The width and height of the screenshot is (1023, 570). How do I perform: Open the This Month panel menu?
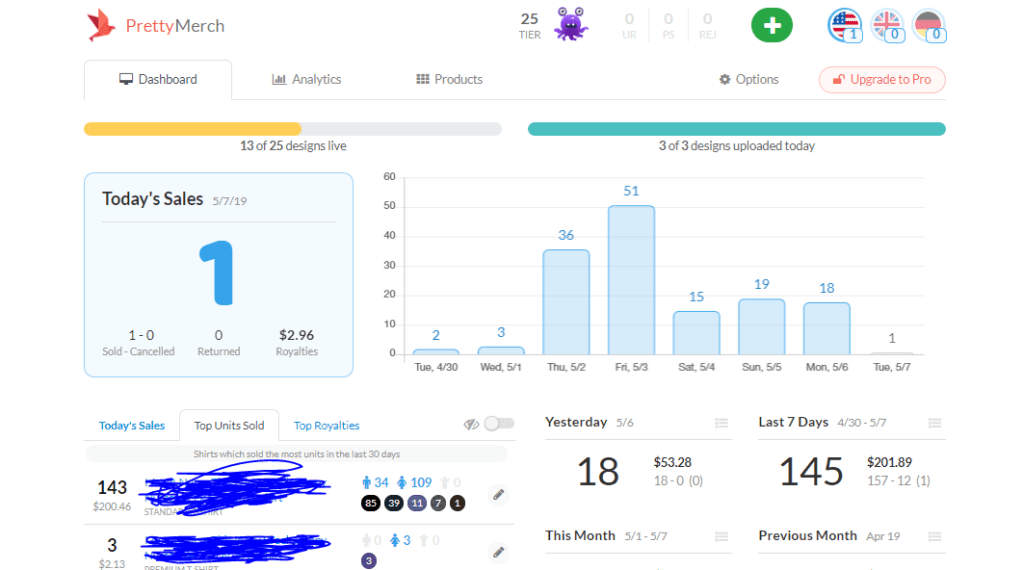(721, 536)
